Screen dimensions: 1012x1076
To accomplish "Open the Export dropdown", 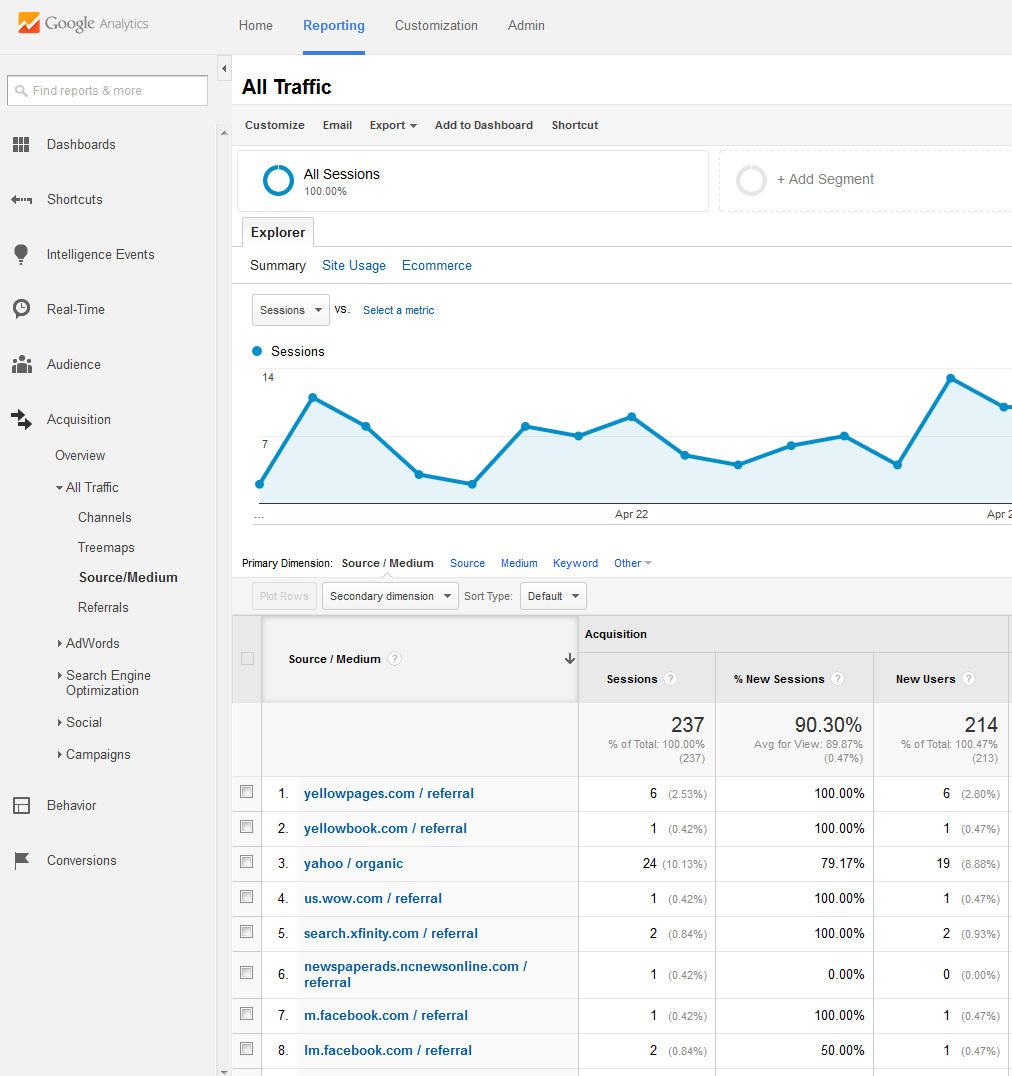I will 393,126.
